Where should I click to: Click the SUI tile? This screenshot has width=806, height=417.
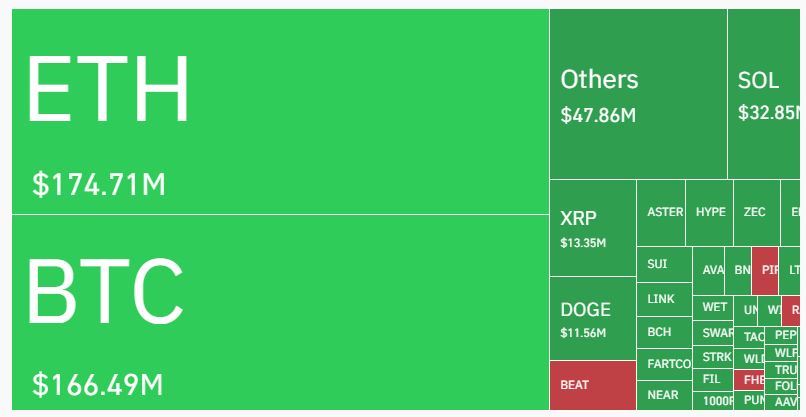pyautogui.click(x=664, y=265)
